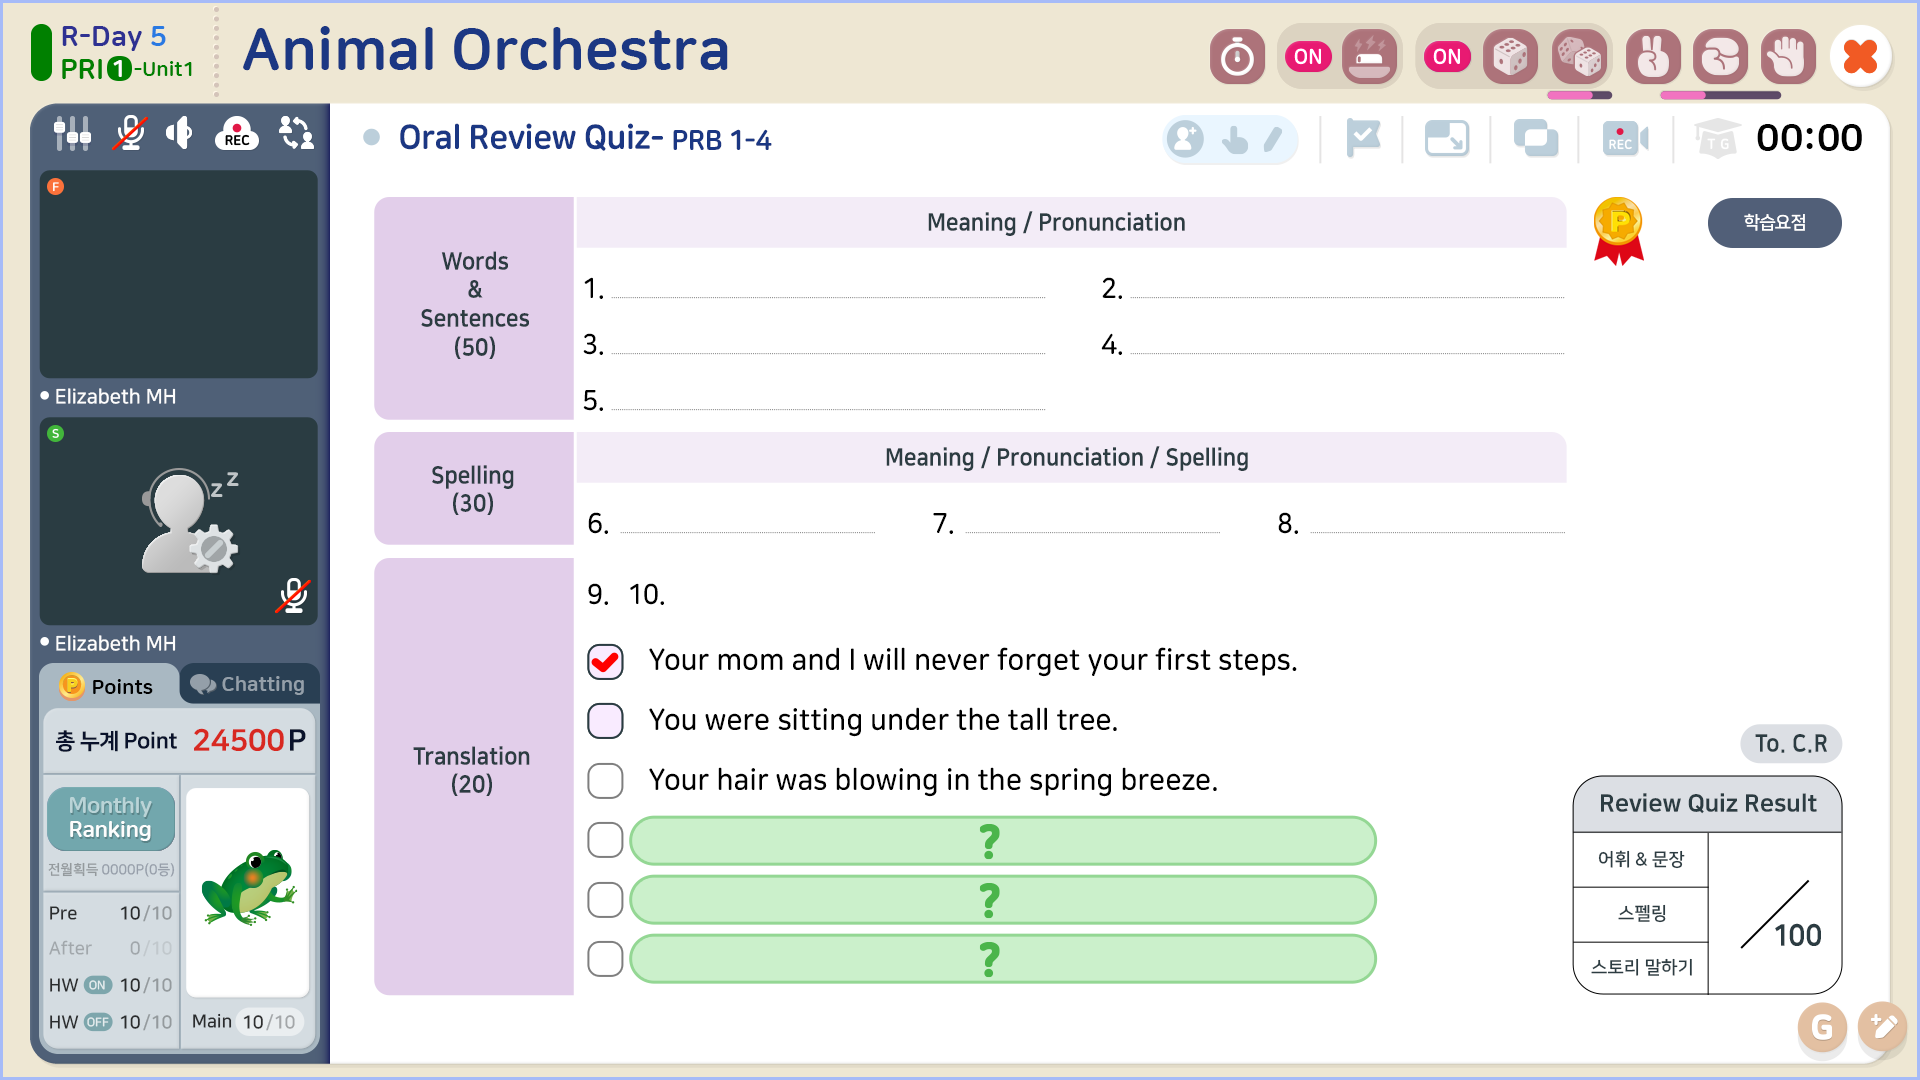Click the rock fist hand icon
This screenshot has height=1080, width=1920.
click(1720, 57)
